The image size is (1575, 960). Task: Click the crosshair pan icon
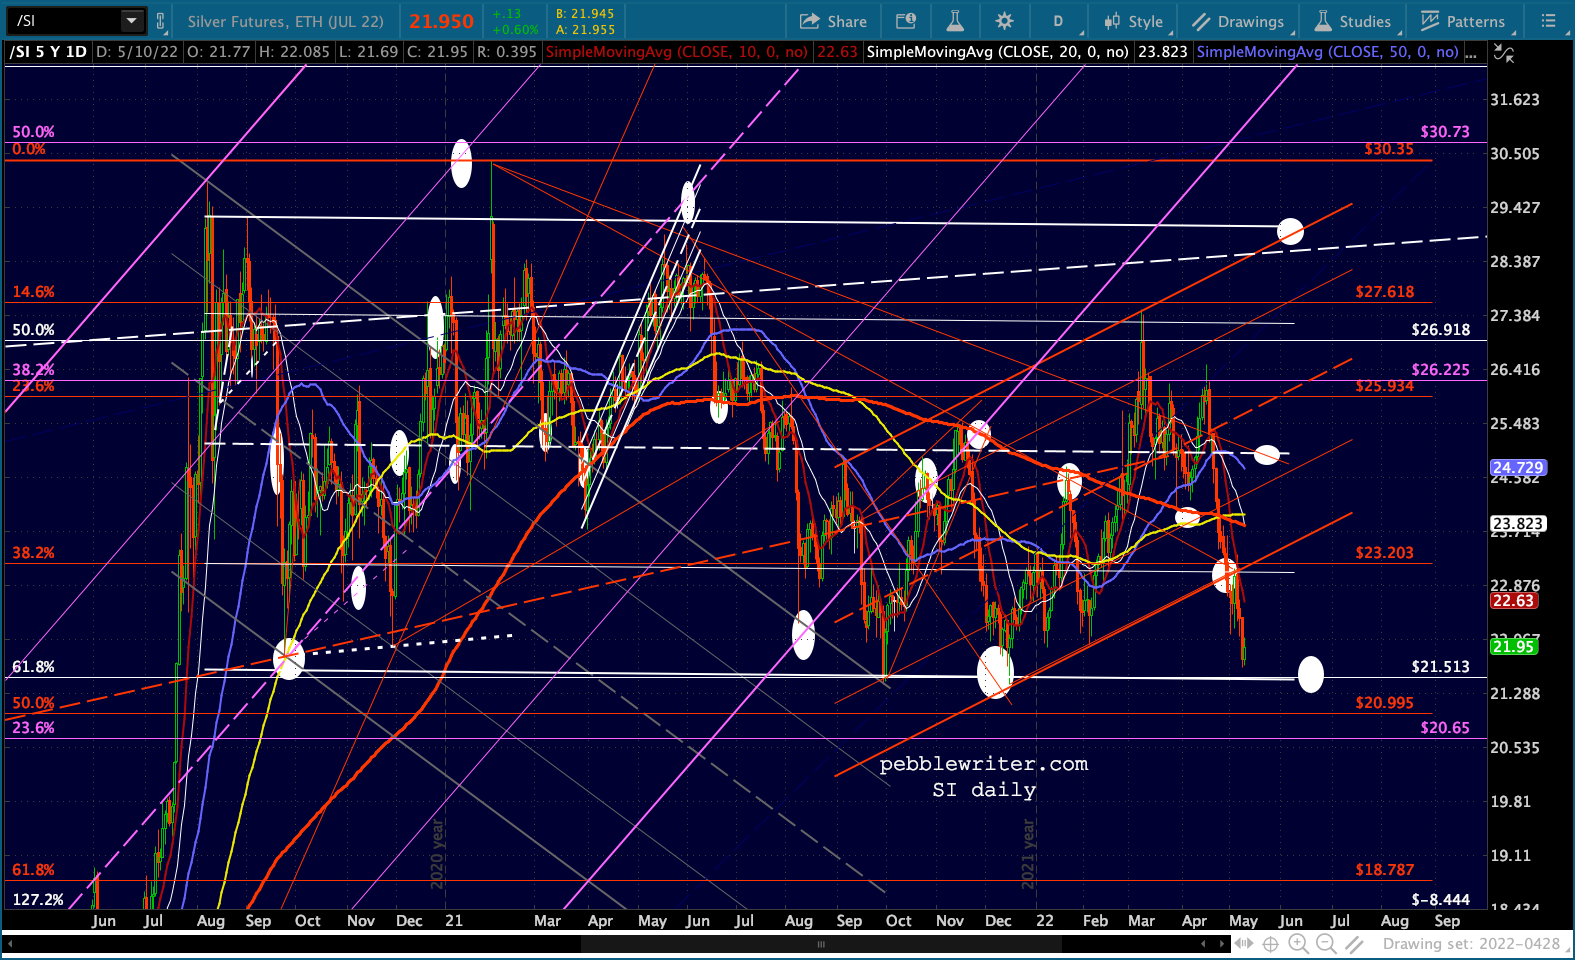coord(1270,944)
